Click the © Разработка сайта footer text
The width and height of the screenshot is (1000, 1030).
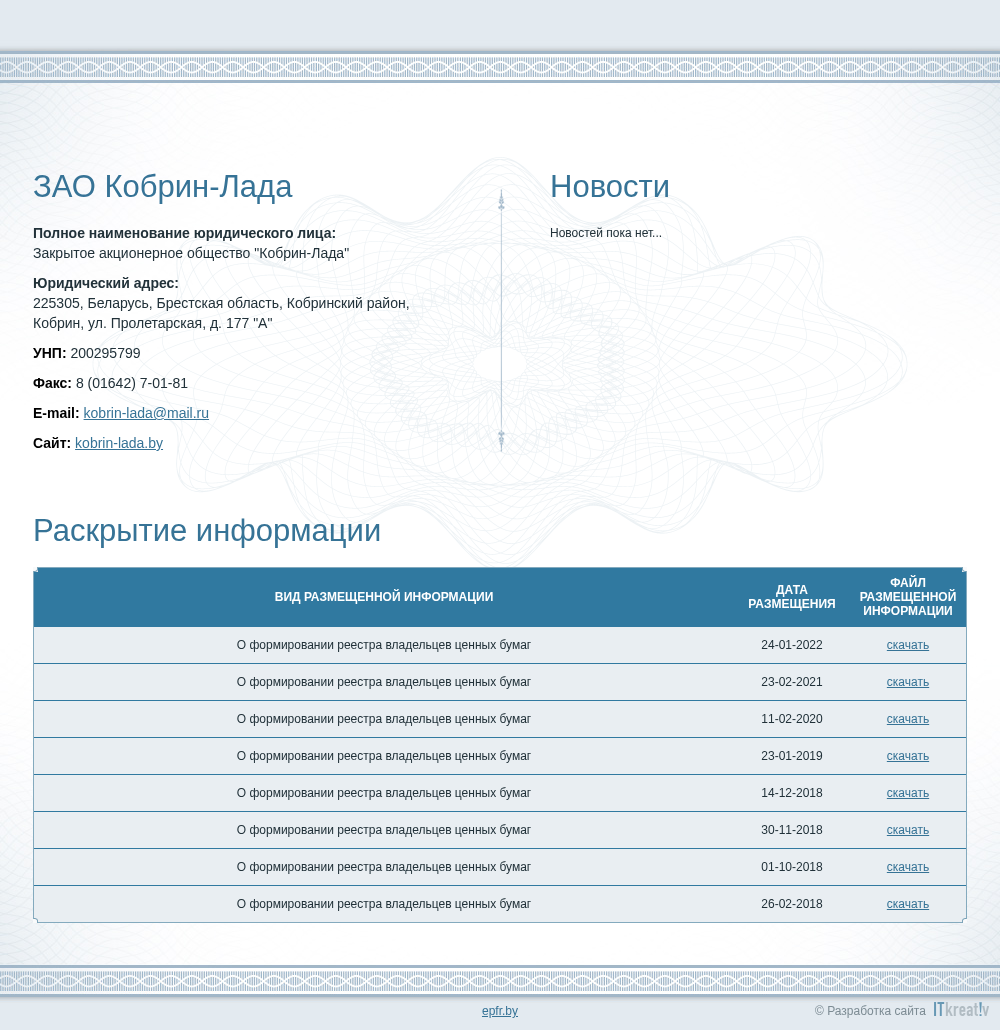[x=870, y=1011]
